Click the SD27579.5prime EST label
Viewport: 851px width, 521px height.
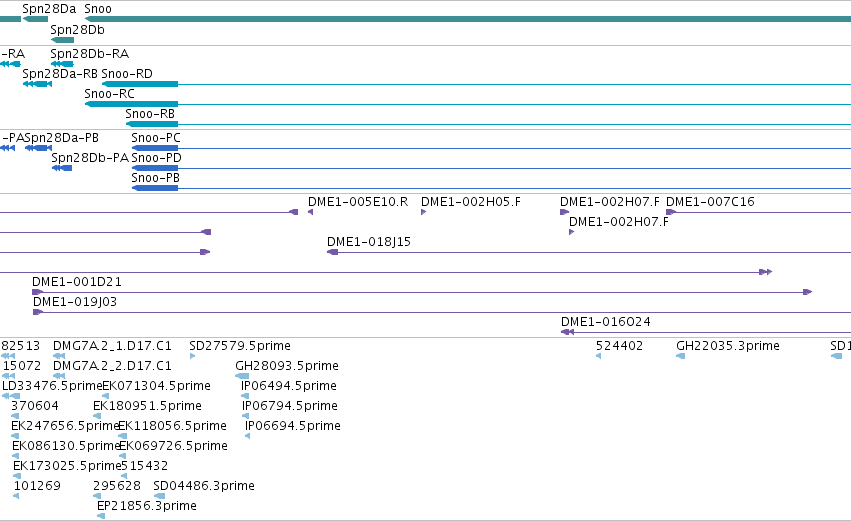tap(240, 346)
